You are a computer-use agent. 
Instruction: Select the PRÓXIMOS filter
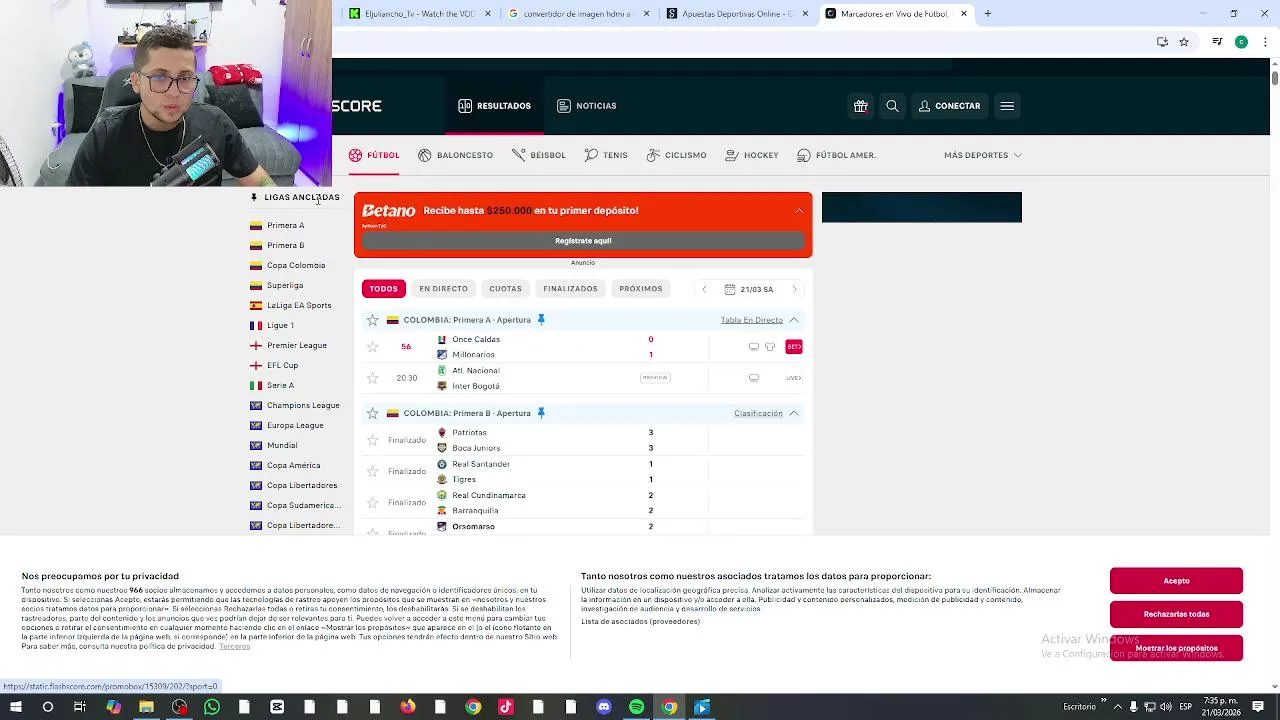641,289
